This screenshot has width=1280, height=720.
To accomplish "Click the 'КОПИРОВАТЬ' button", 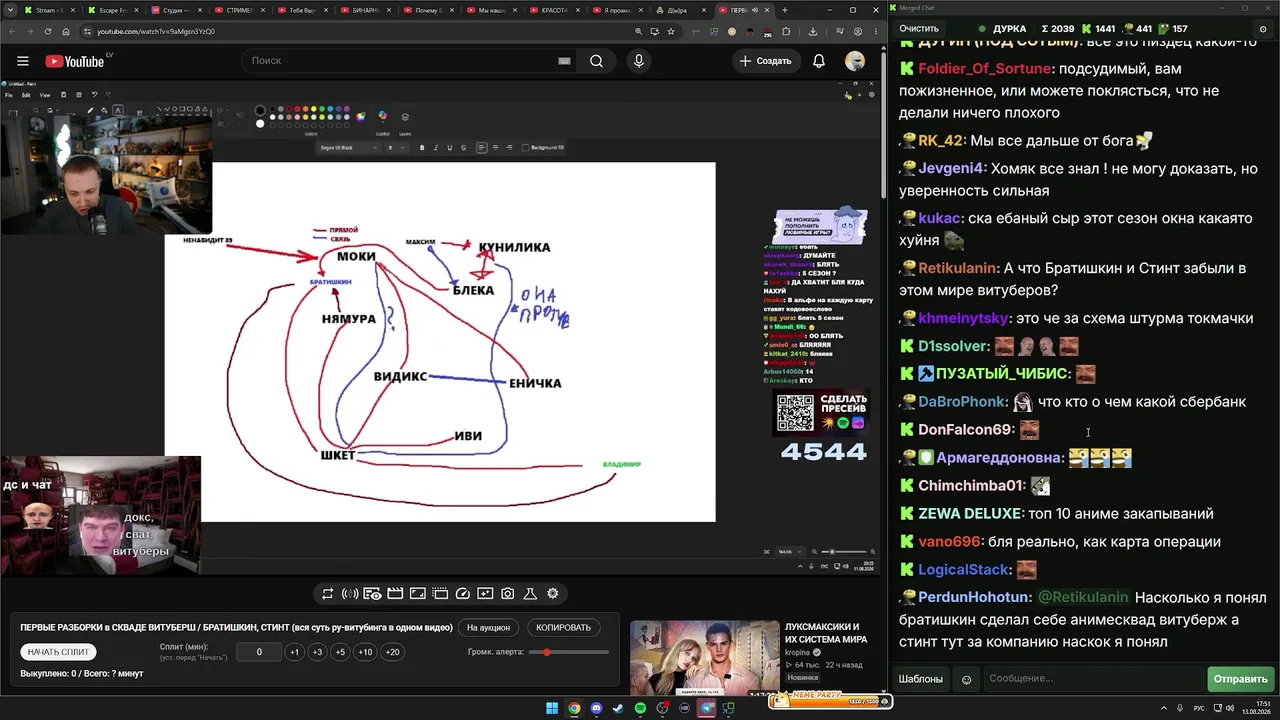I will coord(563,628).
